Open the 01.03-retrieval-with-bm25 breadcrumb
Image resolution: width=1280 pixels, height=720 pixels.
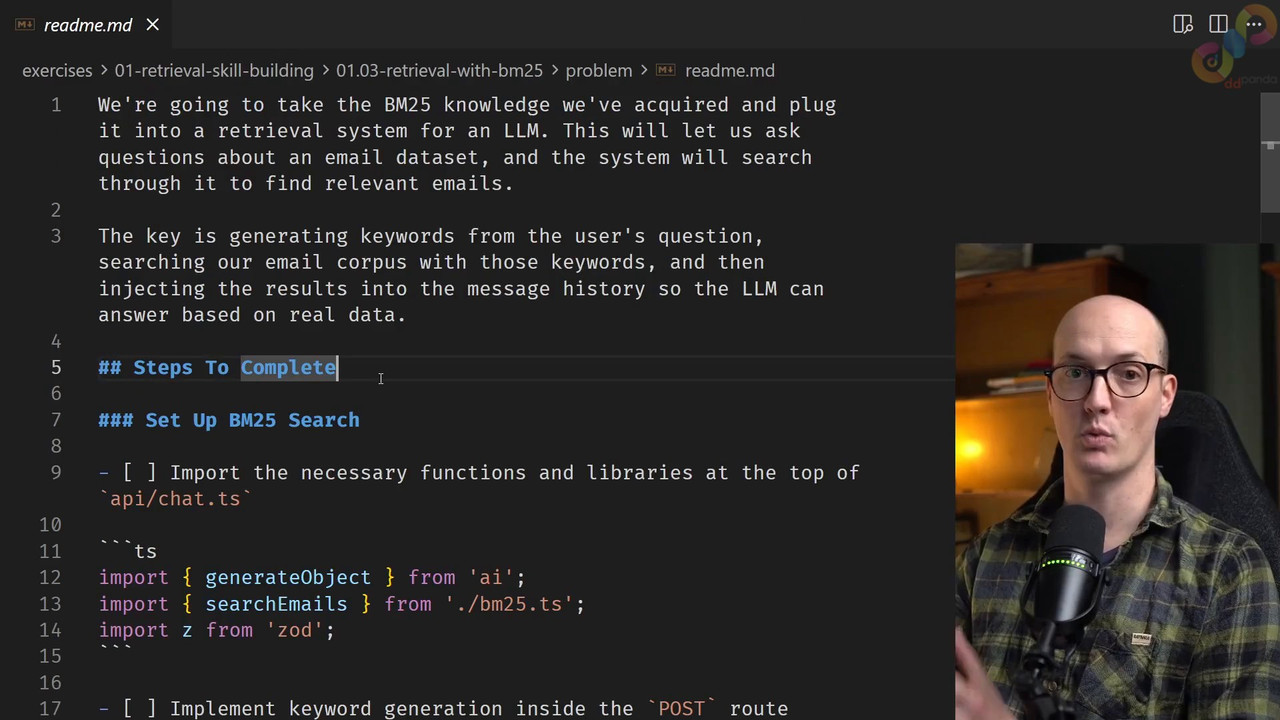pyautogui.click(x=439, y=71)
